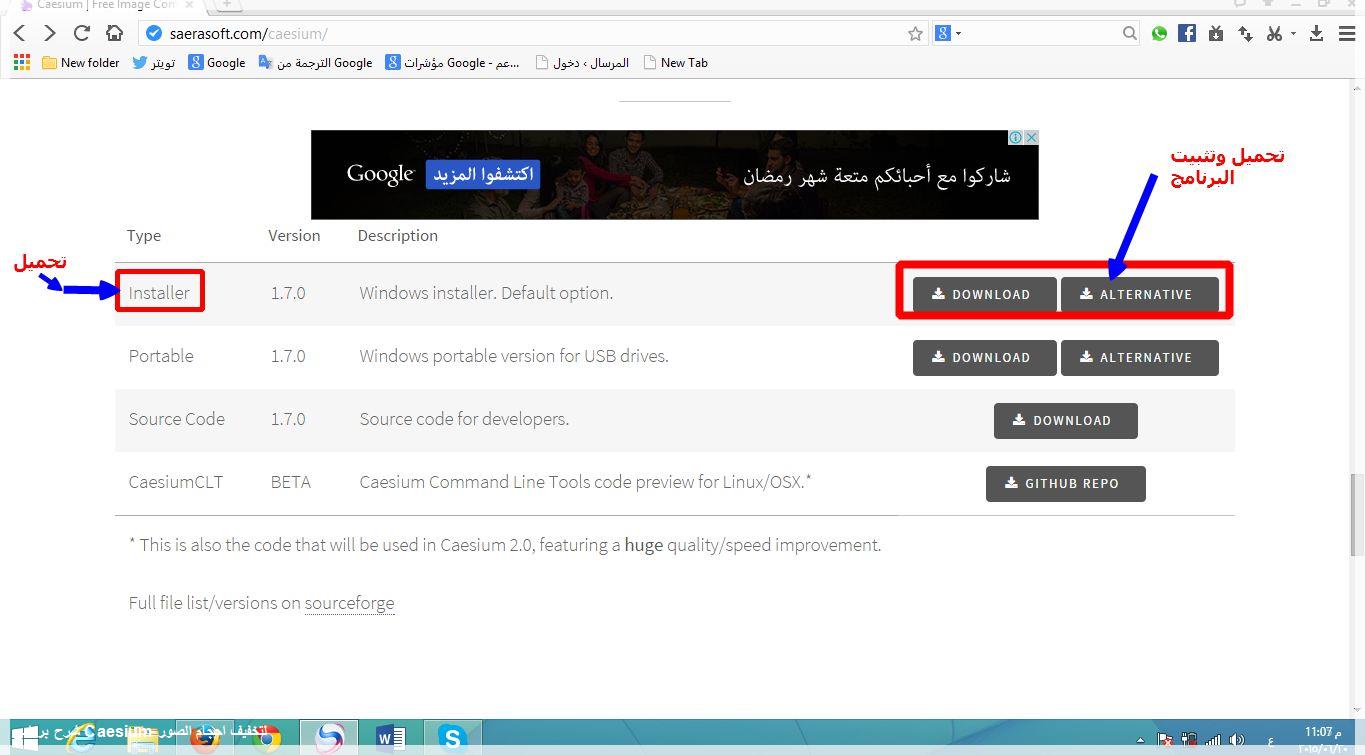Click the battery power tray icon
This screenshot has height=755, width=1365.
tap(1189, 740)
